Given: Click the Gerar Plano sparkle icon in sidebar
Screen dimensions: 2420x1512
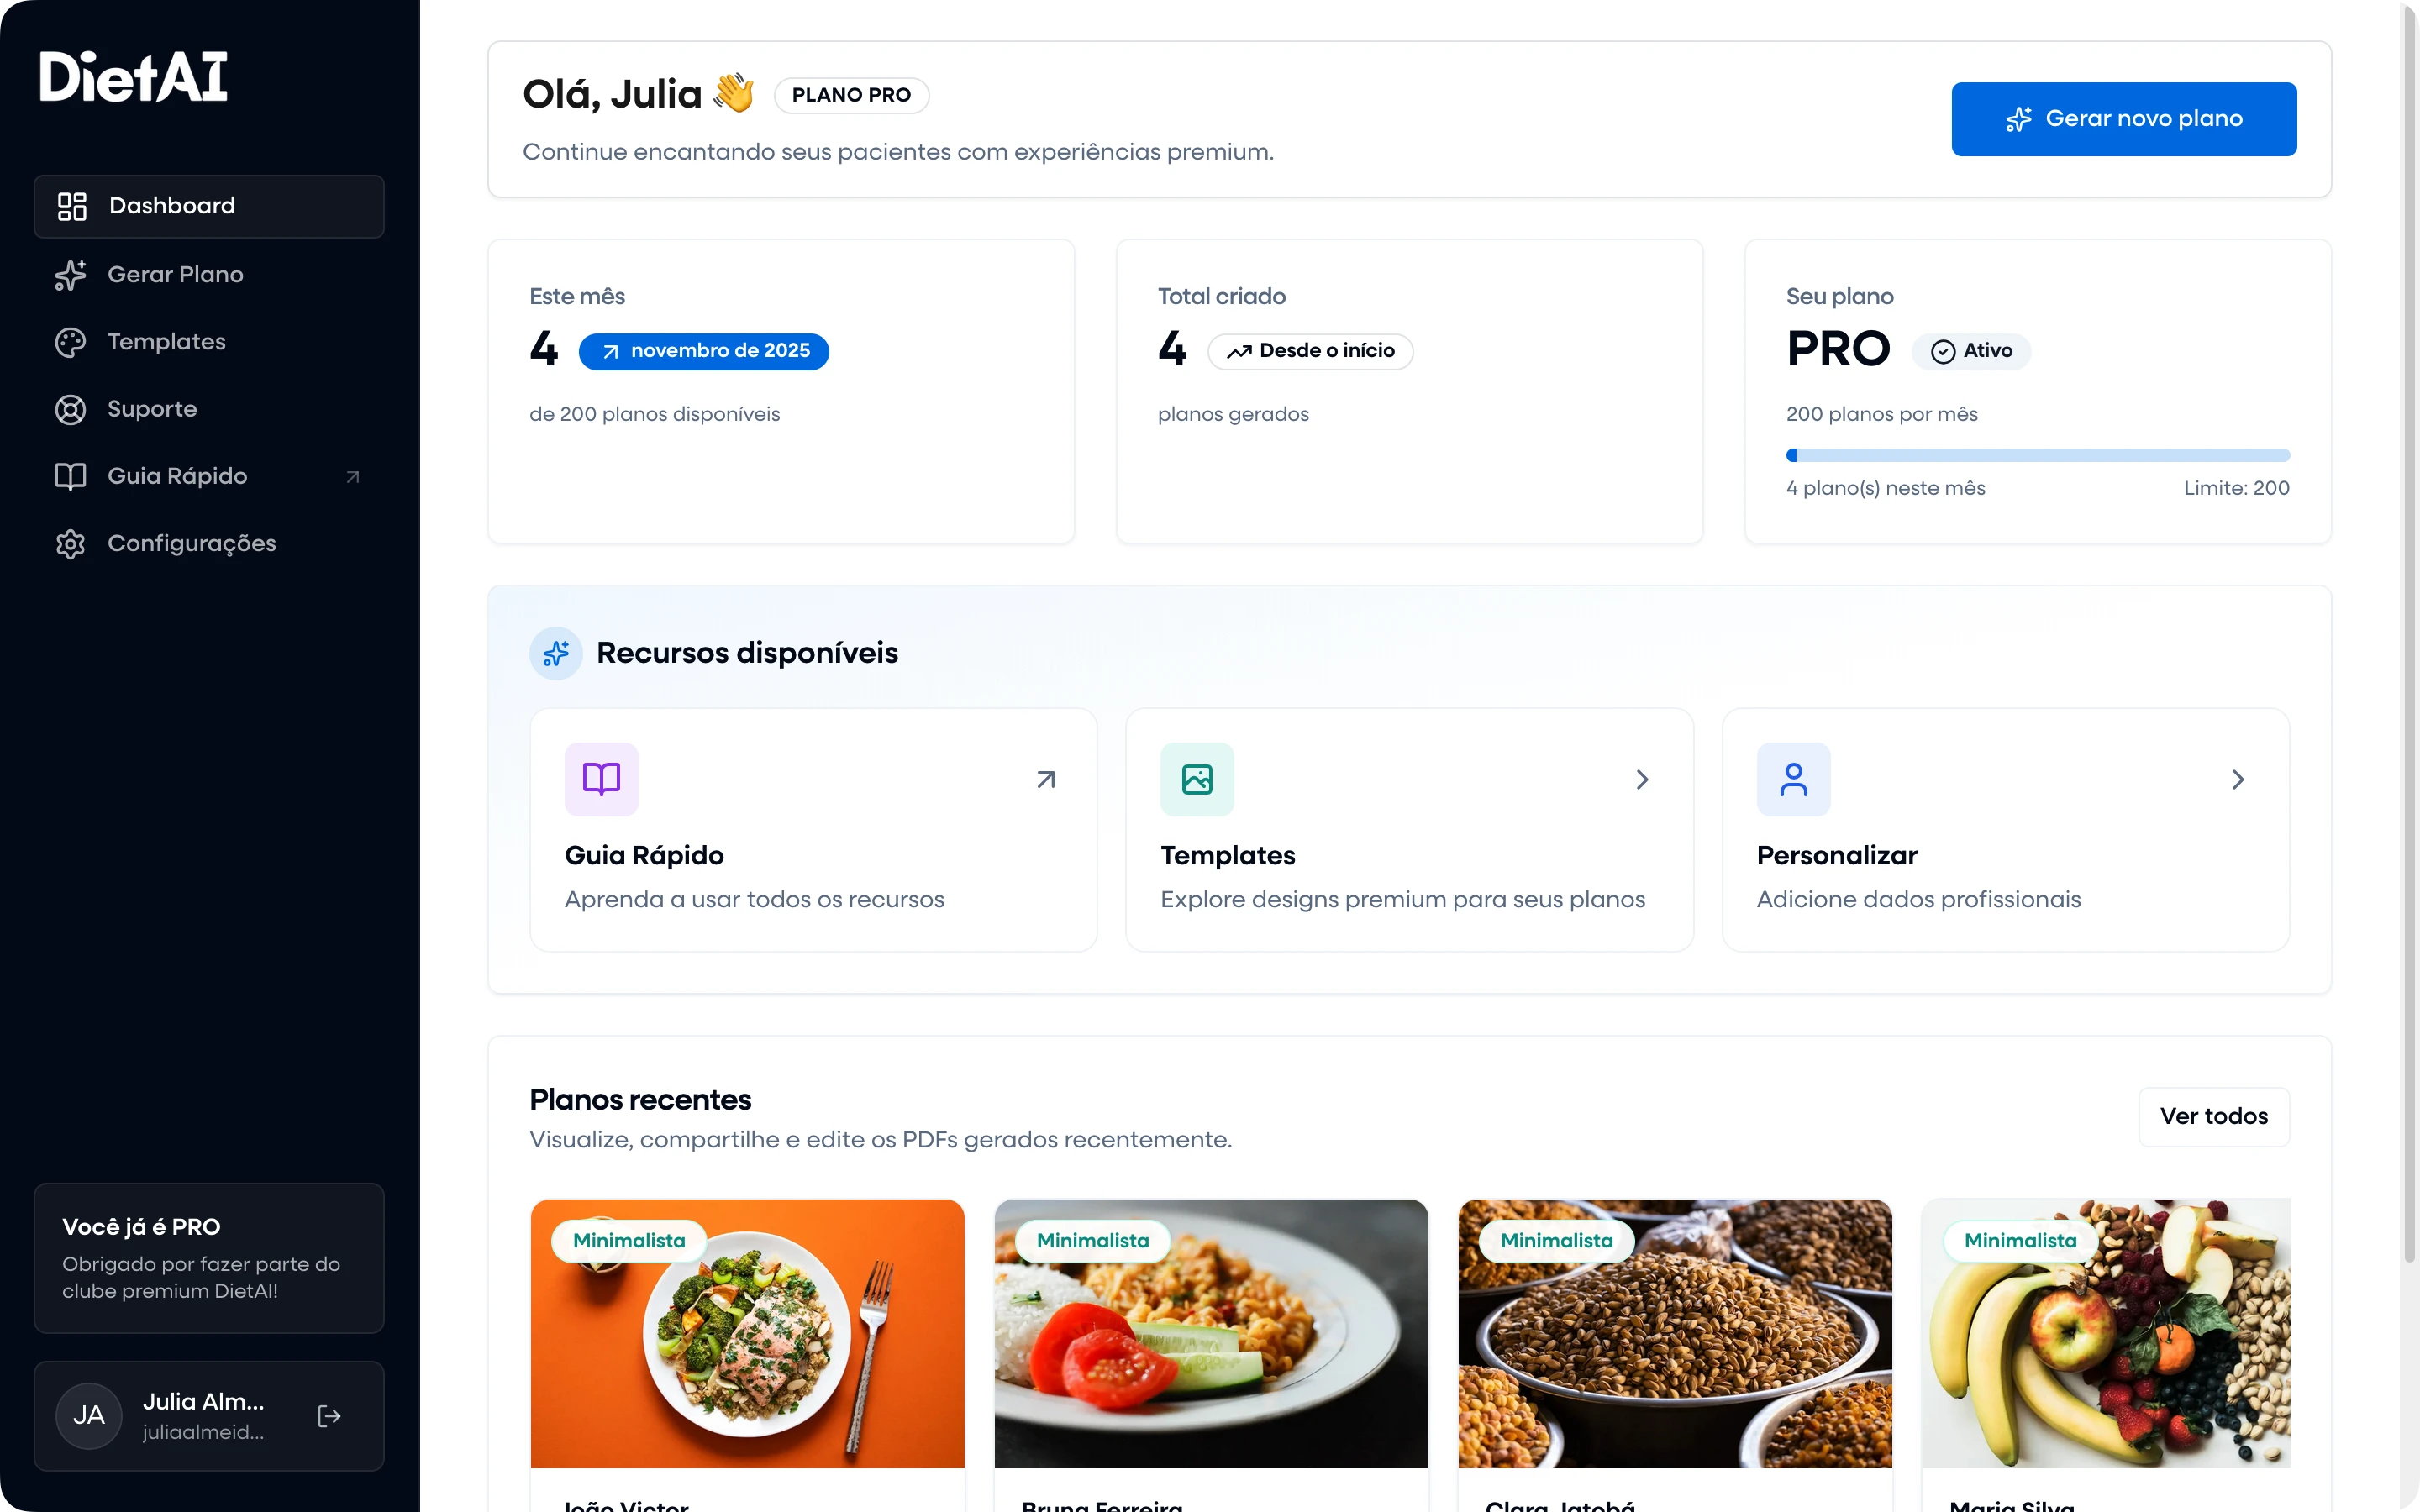Looking at the screenshot, I should click(70, 275).
